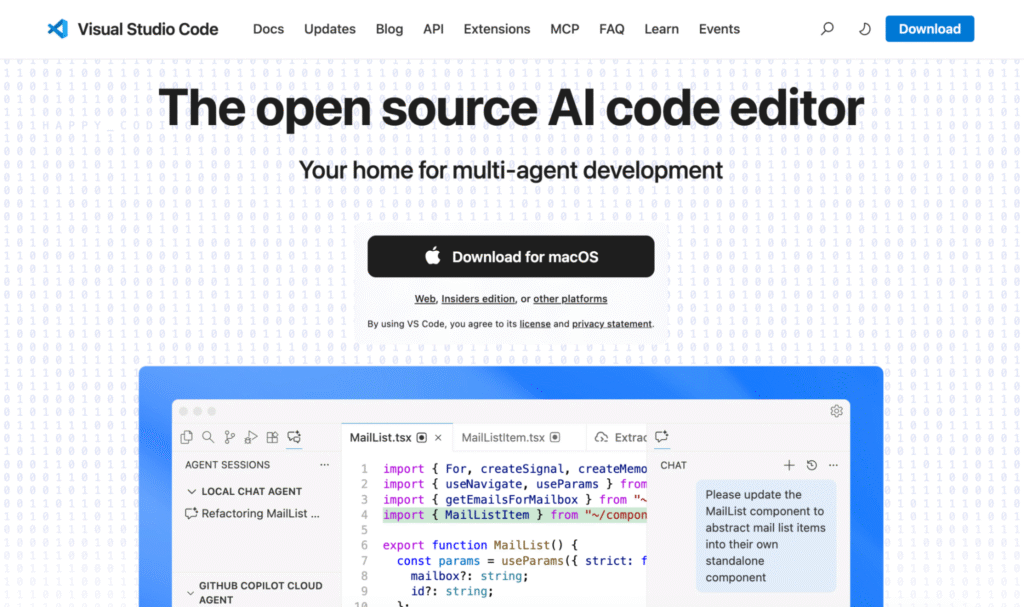Screen dimensions: 1024x607
Task: Open the Updates navigation link
Action: tap(329, 29)
